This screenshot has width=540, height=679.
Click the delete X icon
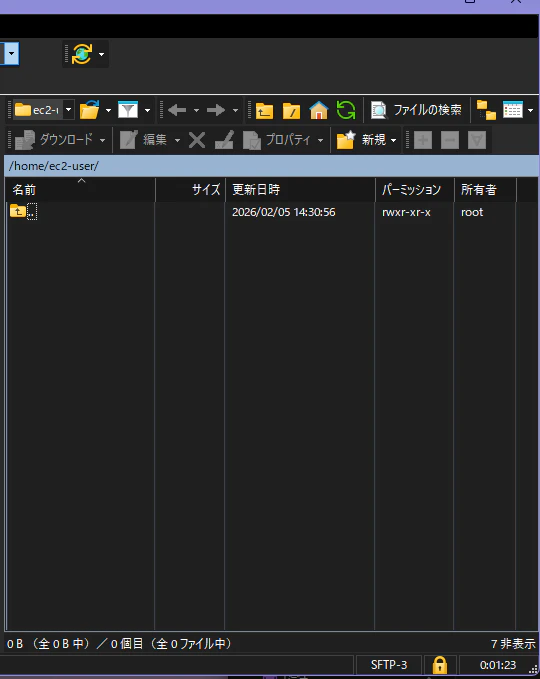point(197,140)
